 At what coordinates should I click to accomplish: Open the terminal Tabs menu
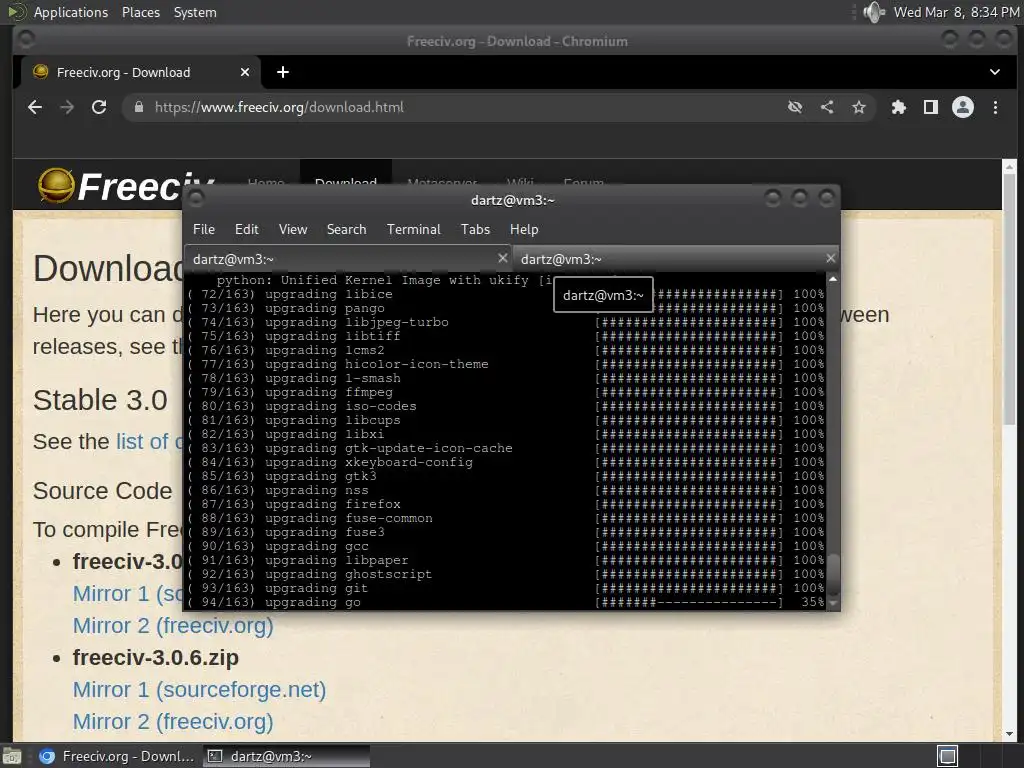tap(475, 229)
